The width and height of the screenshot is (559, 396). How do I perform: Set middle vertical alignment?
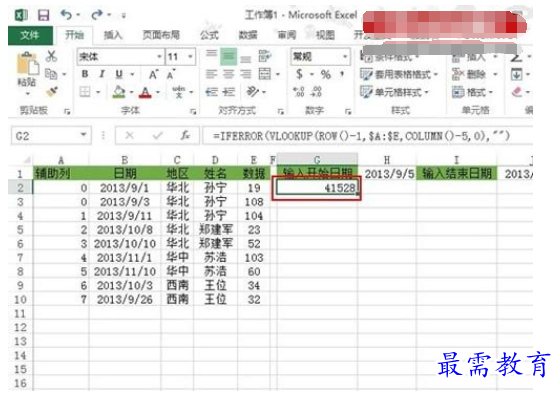point(228,56)
